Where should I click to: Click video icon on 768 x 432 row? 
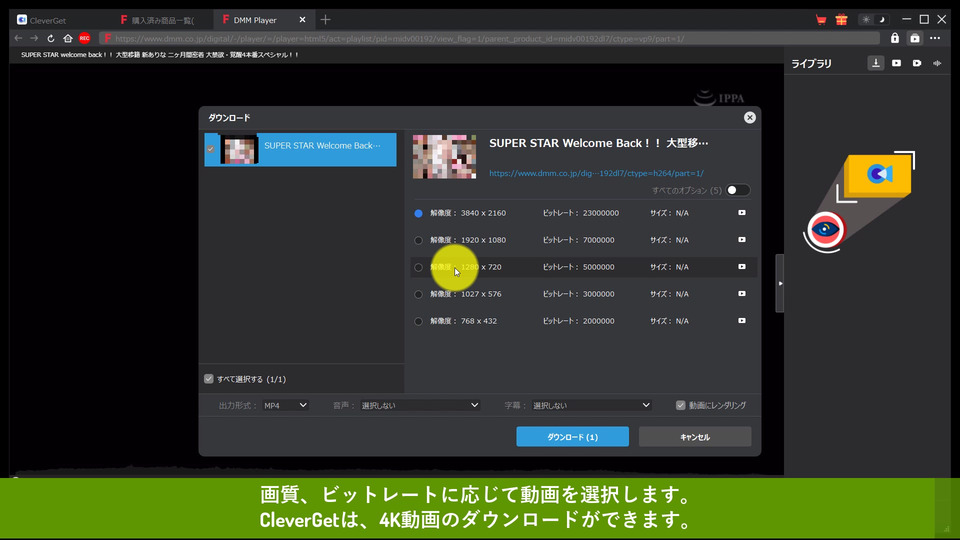[x=741, y=320]
